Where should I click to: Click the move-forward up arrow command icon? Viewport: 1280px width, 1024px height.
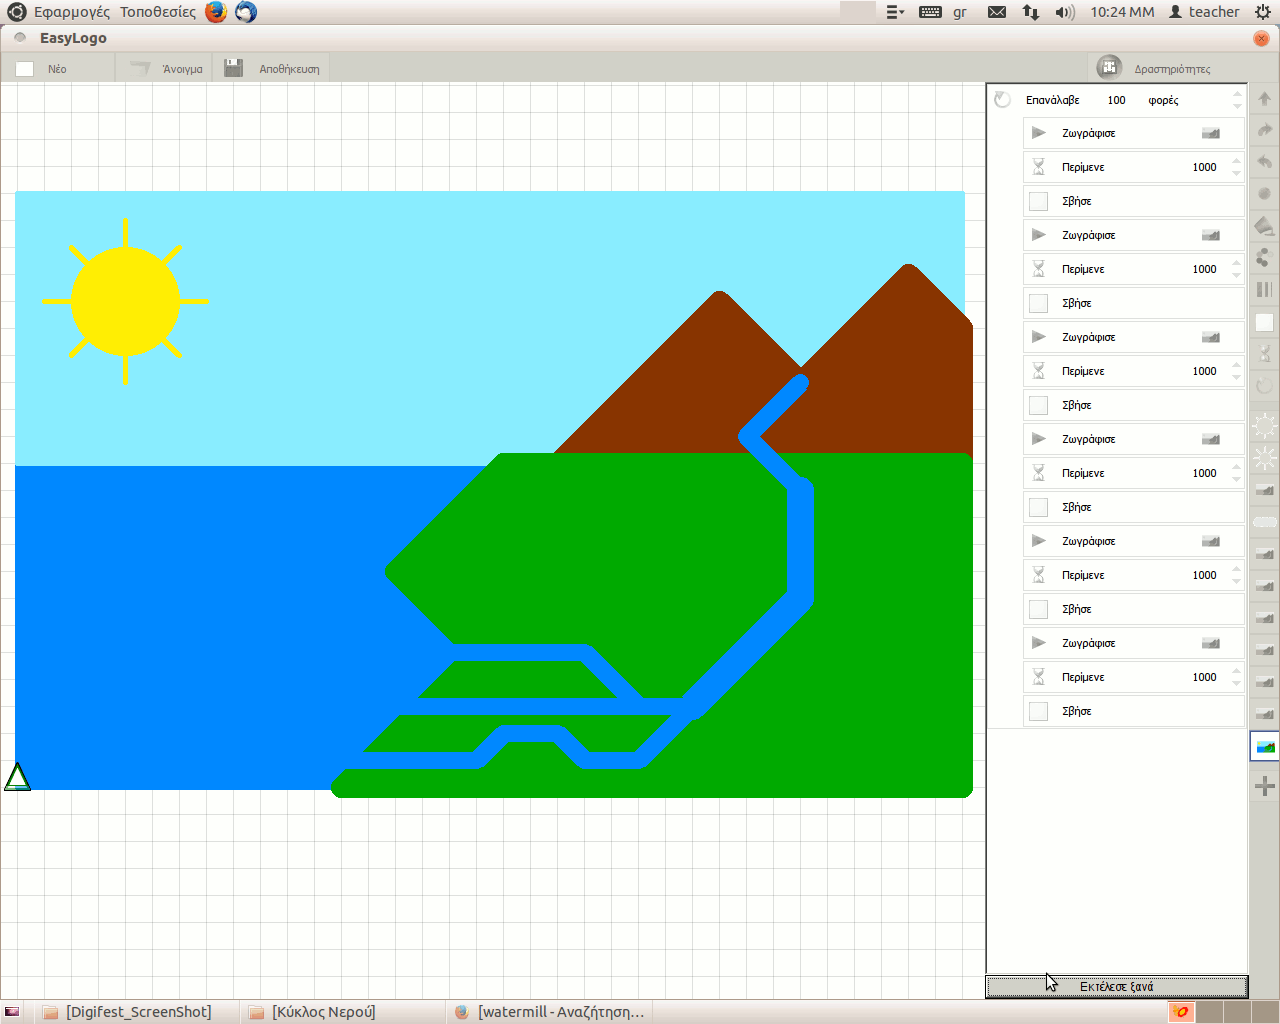tap(1264, 98)
